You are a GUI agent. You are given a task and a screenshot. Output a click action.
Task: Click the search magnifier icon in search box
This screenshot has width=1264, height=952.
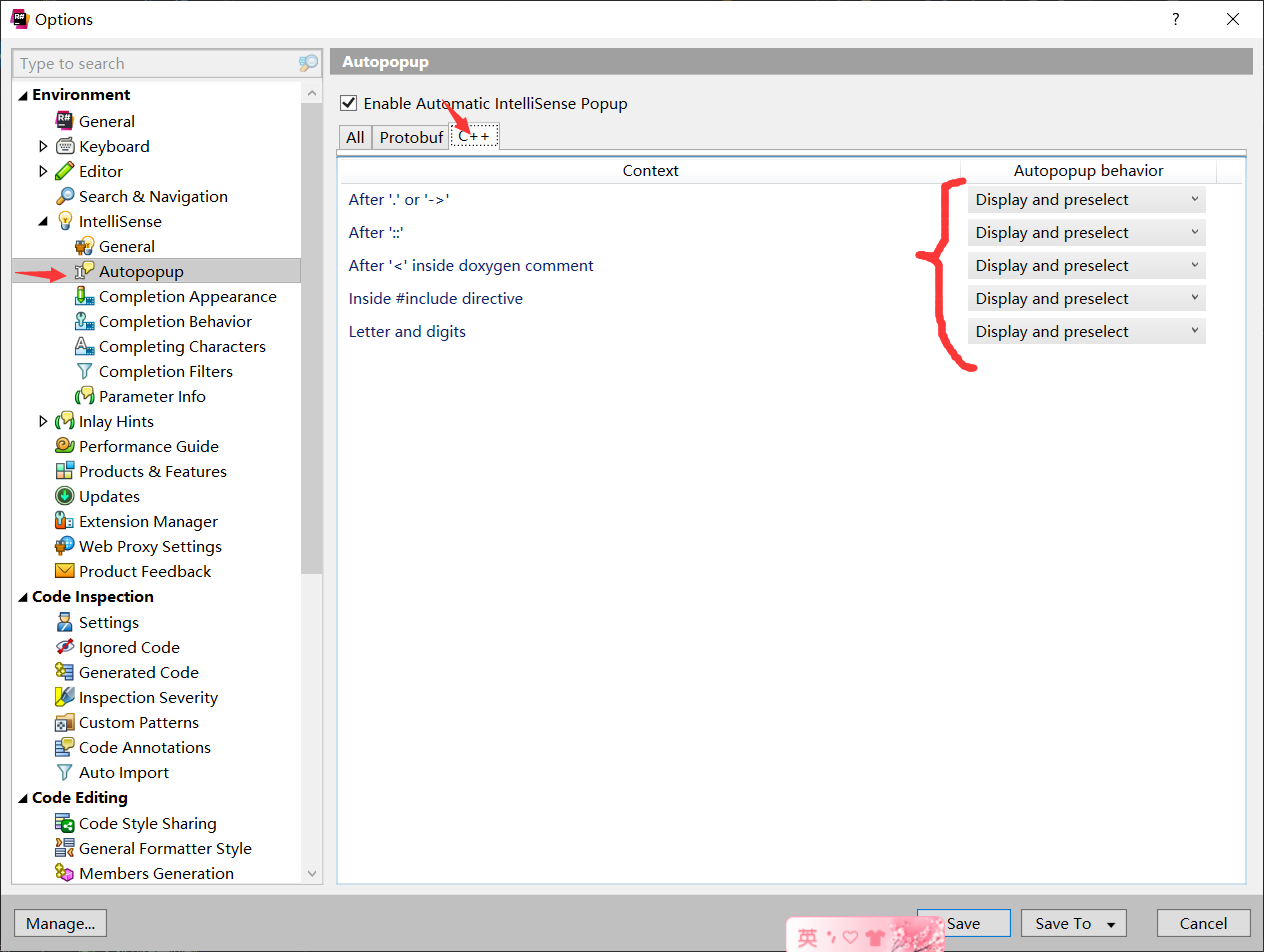pyautogui.click(x=308, y=63)
